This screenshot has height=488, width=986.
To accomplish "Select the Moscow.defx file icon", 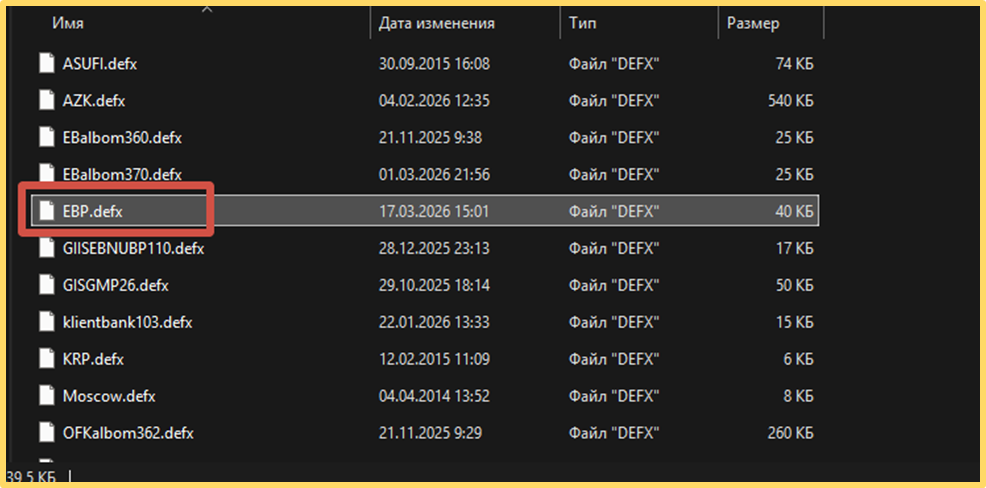I will coord(47,397).
